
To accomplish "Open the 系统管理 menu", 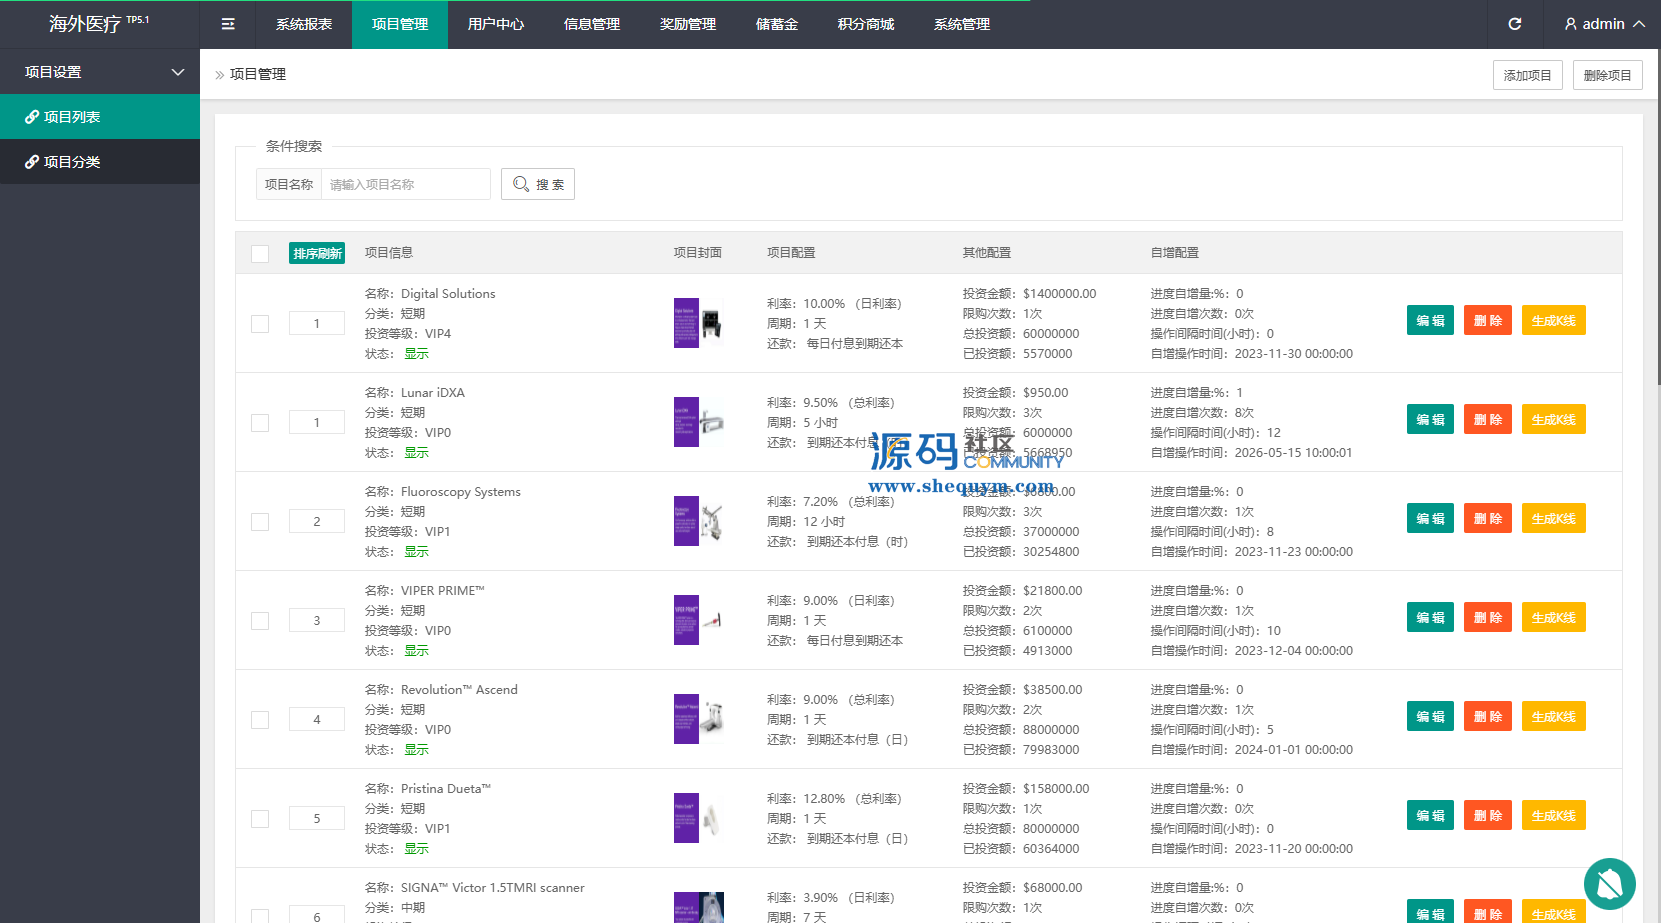I will pos(962,24).
